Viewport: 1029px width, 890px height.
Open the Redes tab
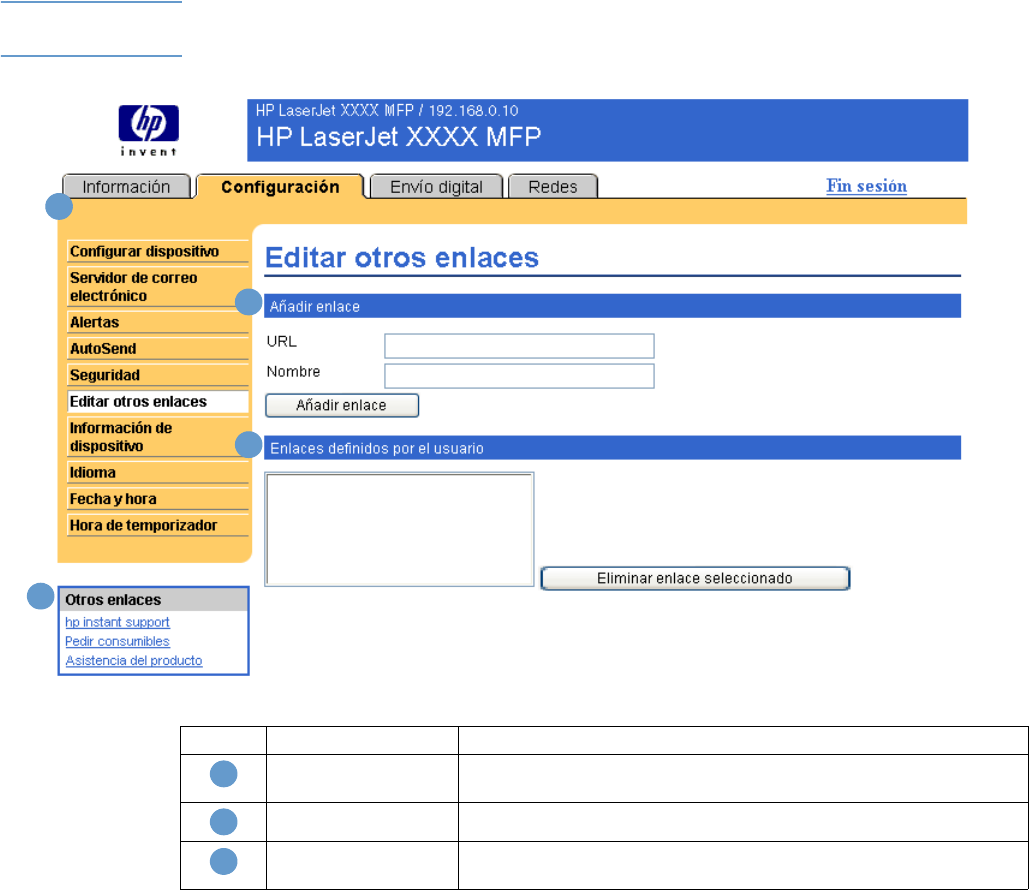pos(553,187)
